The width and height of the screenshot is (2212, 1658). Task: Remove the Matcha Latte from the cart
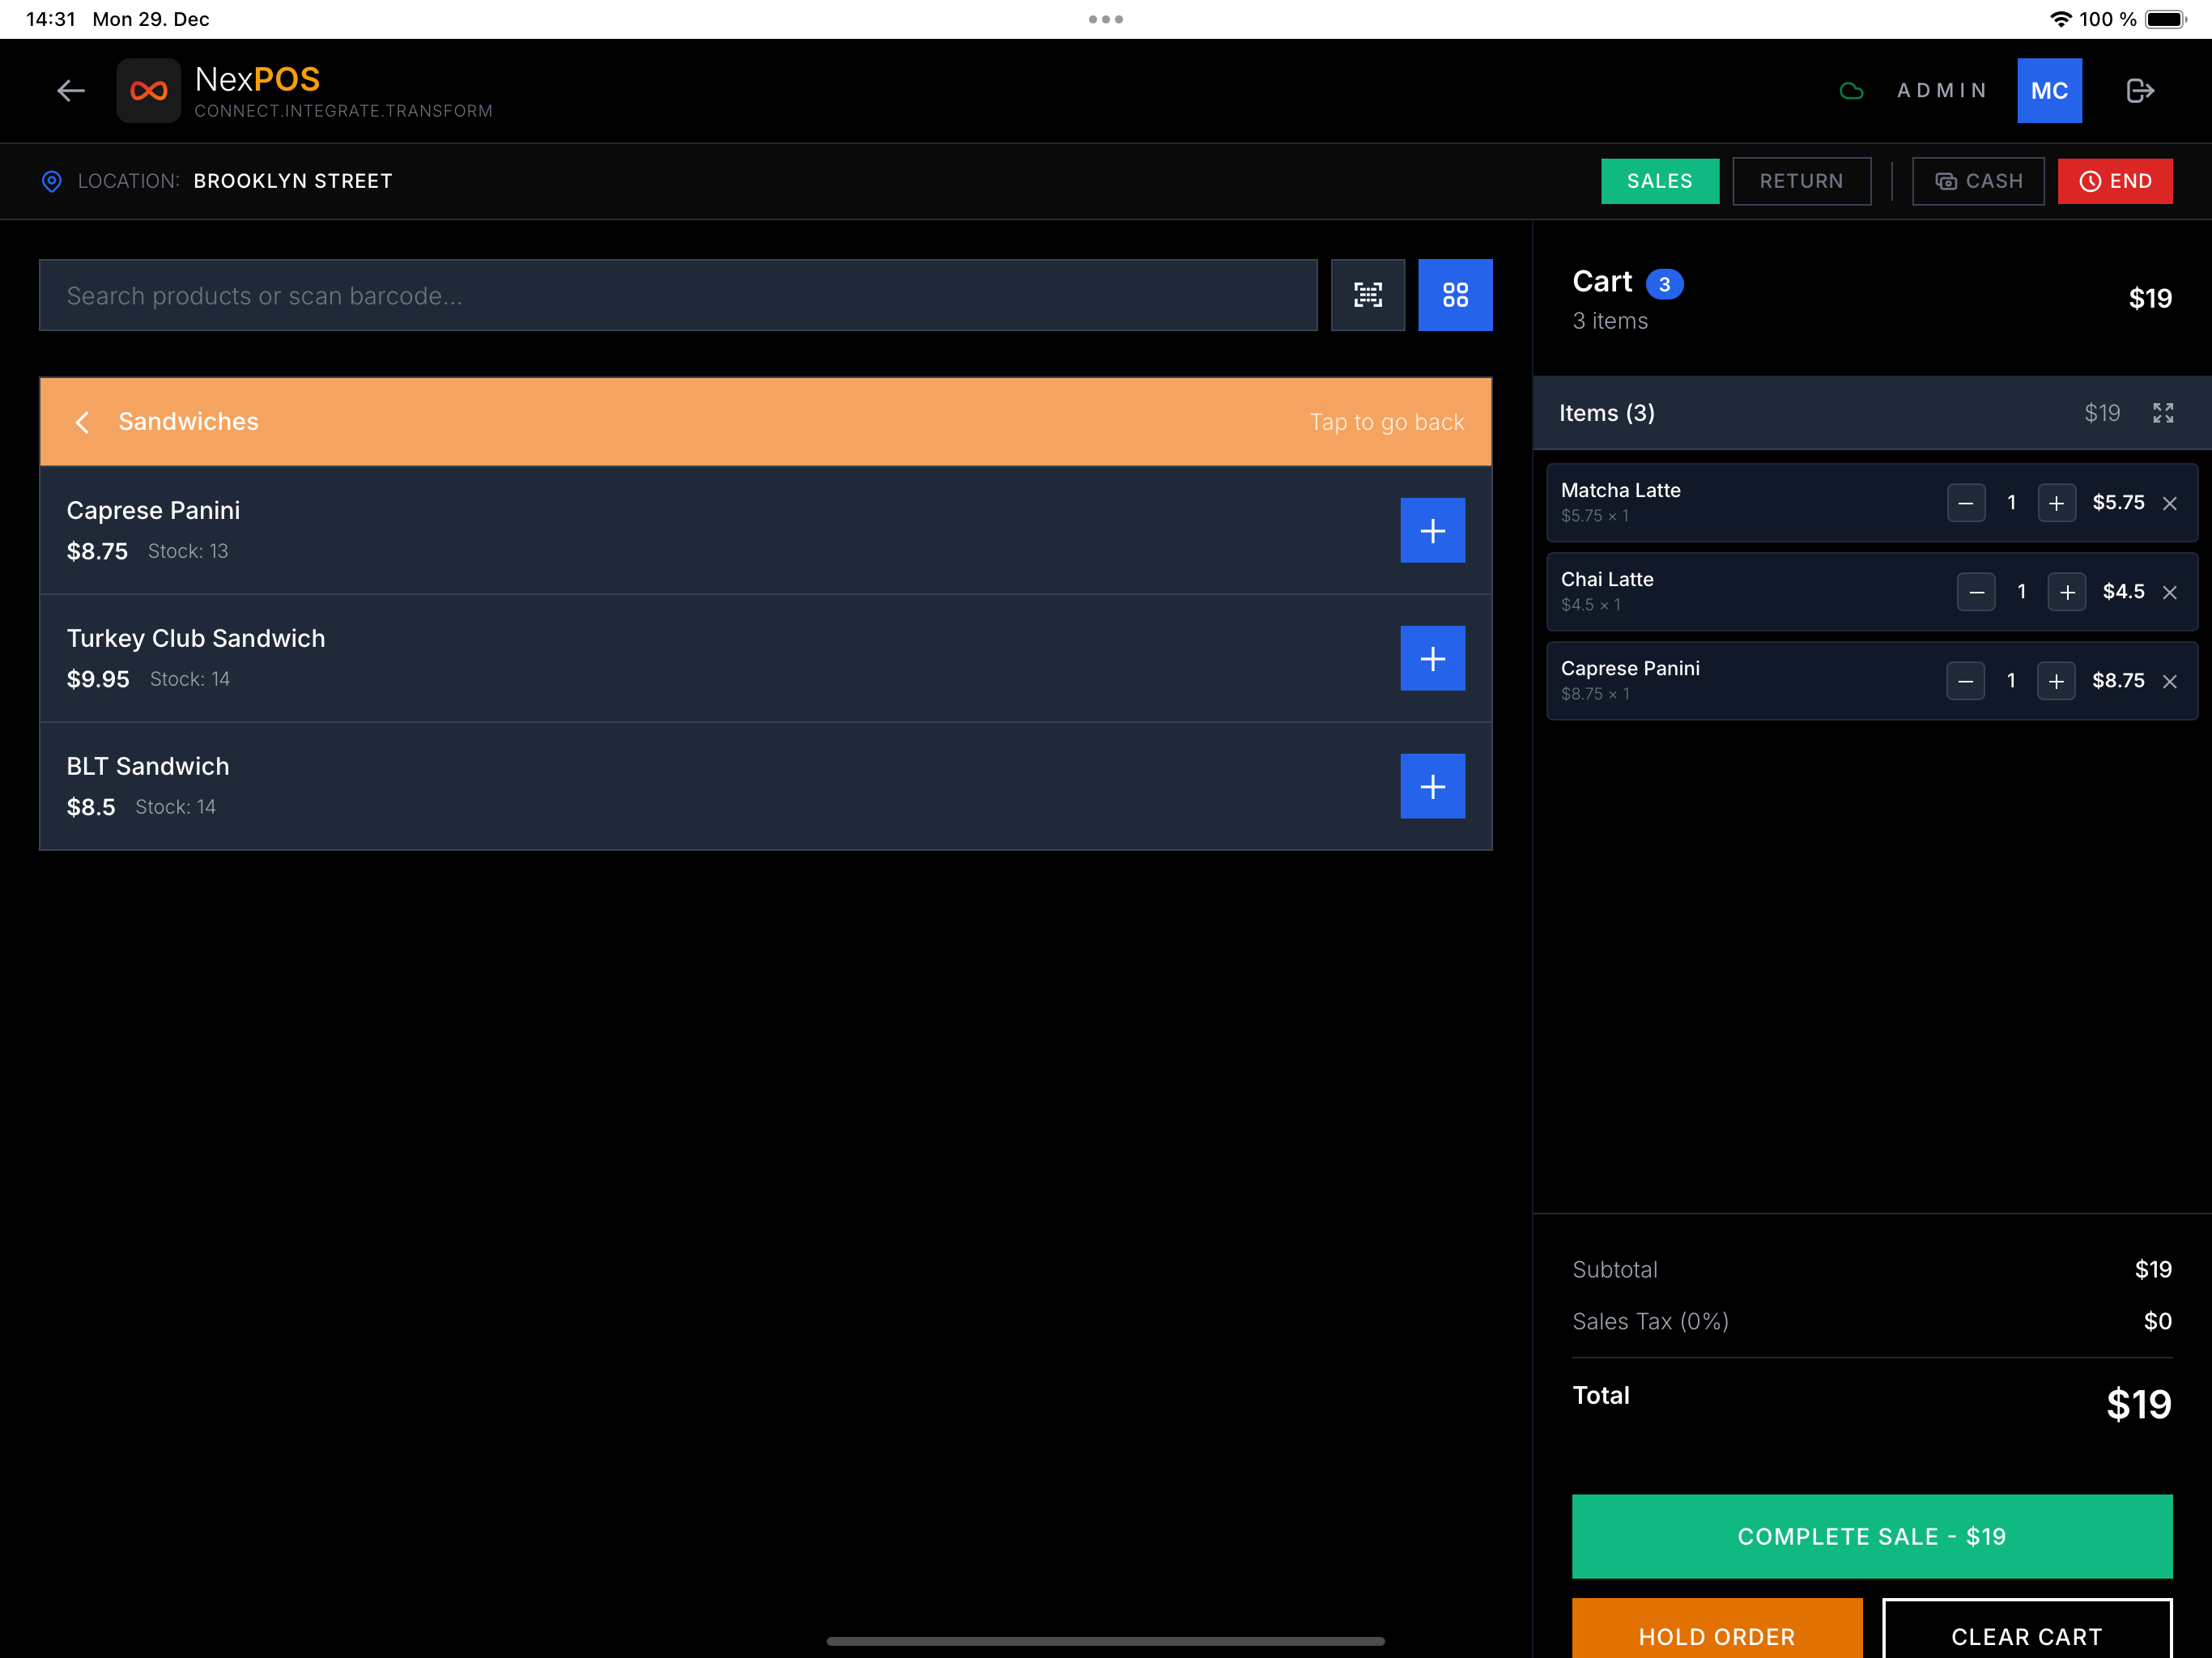point(2171,503)
